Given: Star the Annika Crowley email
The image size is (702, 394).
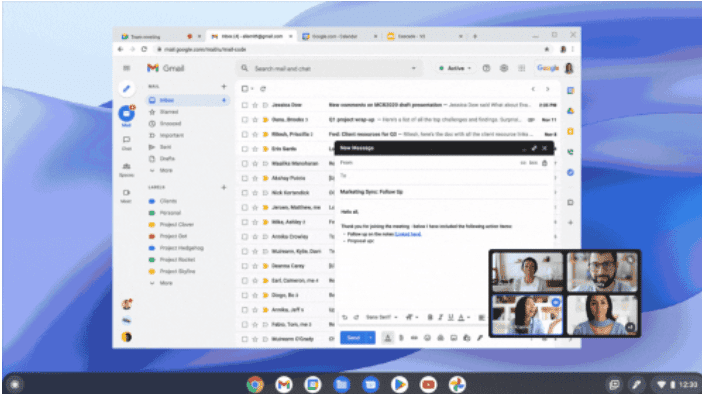Looking at the screenshot, I should pos(255,237).
